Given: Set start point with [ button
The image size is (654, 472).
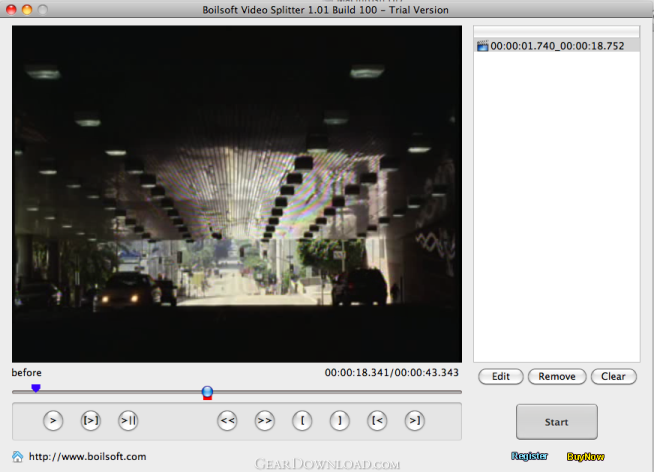Looking at the screenshot, I should coord(302,420).
